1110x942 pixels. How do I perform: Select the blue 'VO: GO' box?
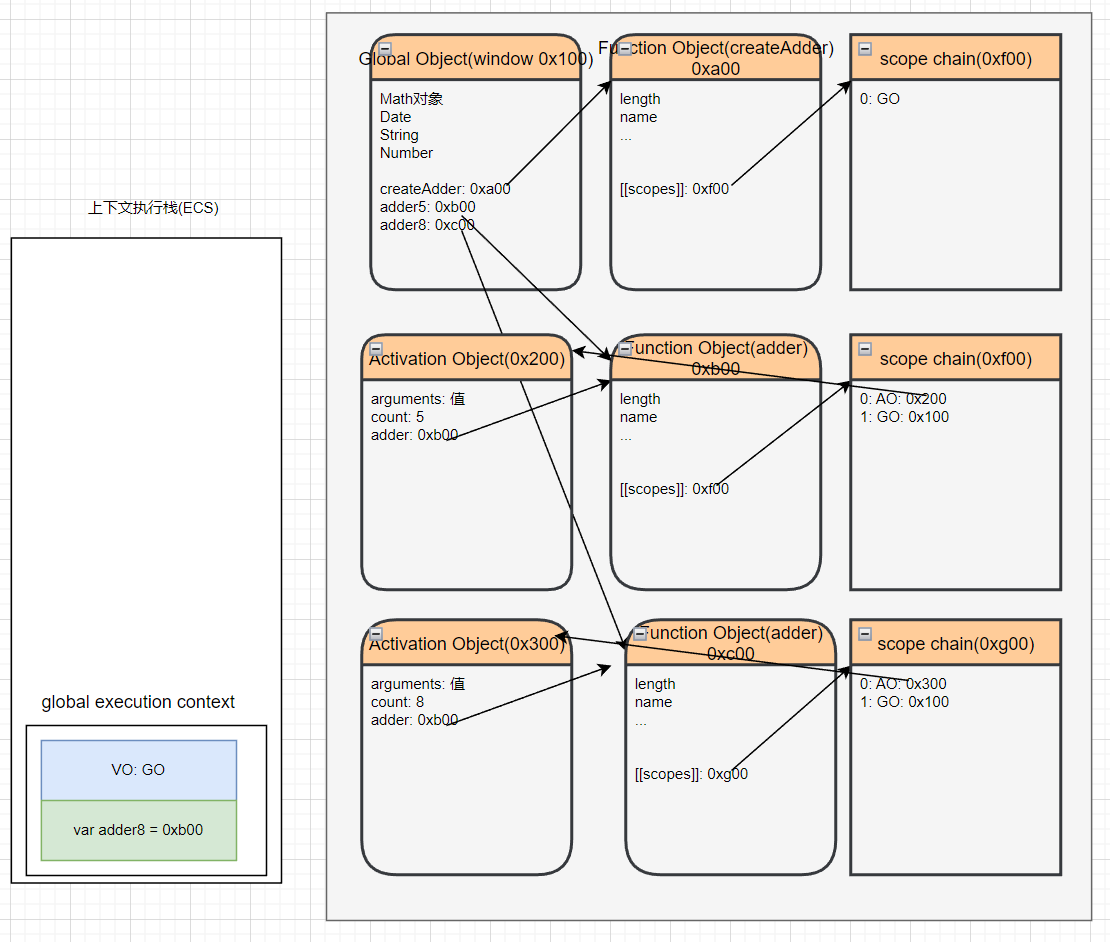pos(138,770)
